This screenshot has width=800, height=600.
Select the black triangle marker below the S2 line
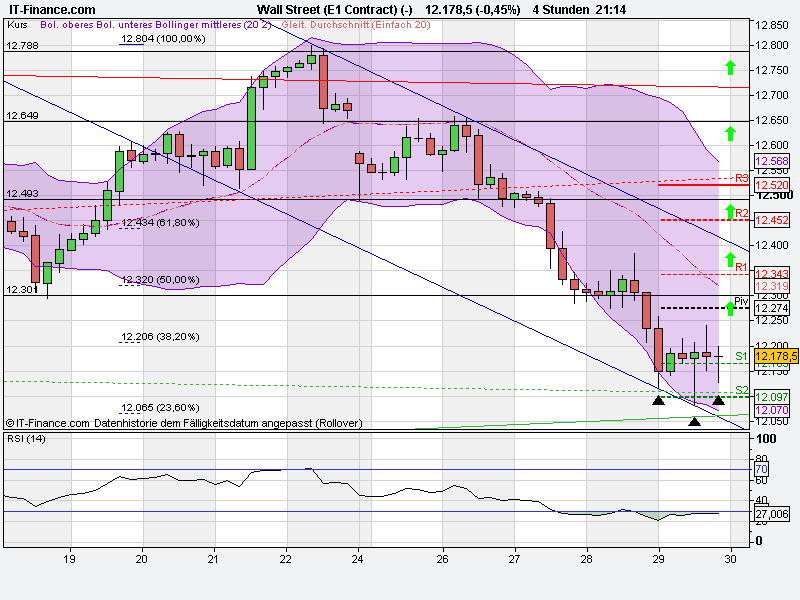tap(694, 420)
